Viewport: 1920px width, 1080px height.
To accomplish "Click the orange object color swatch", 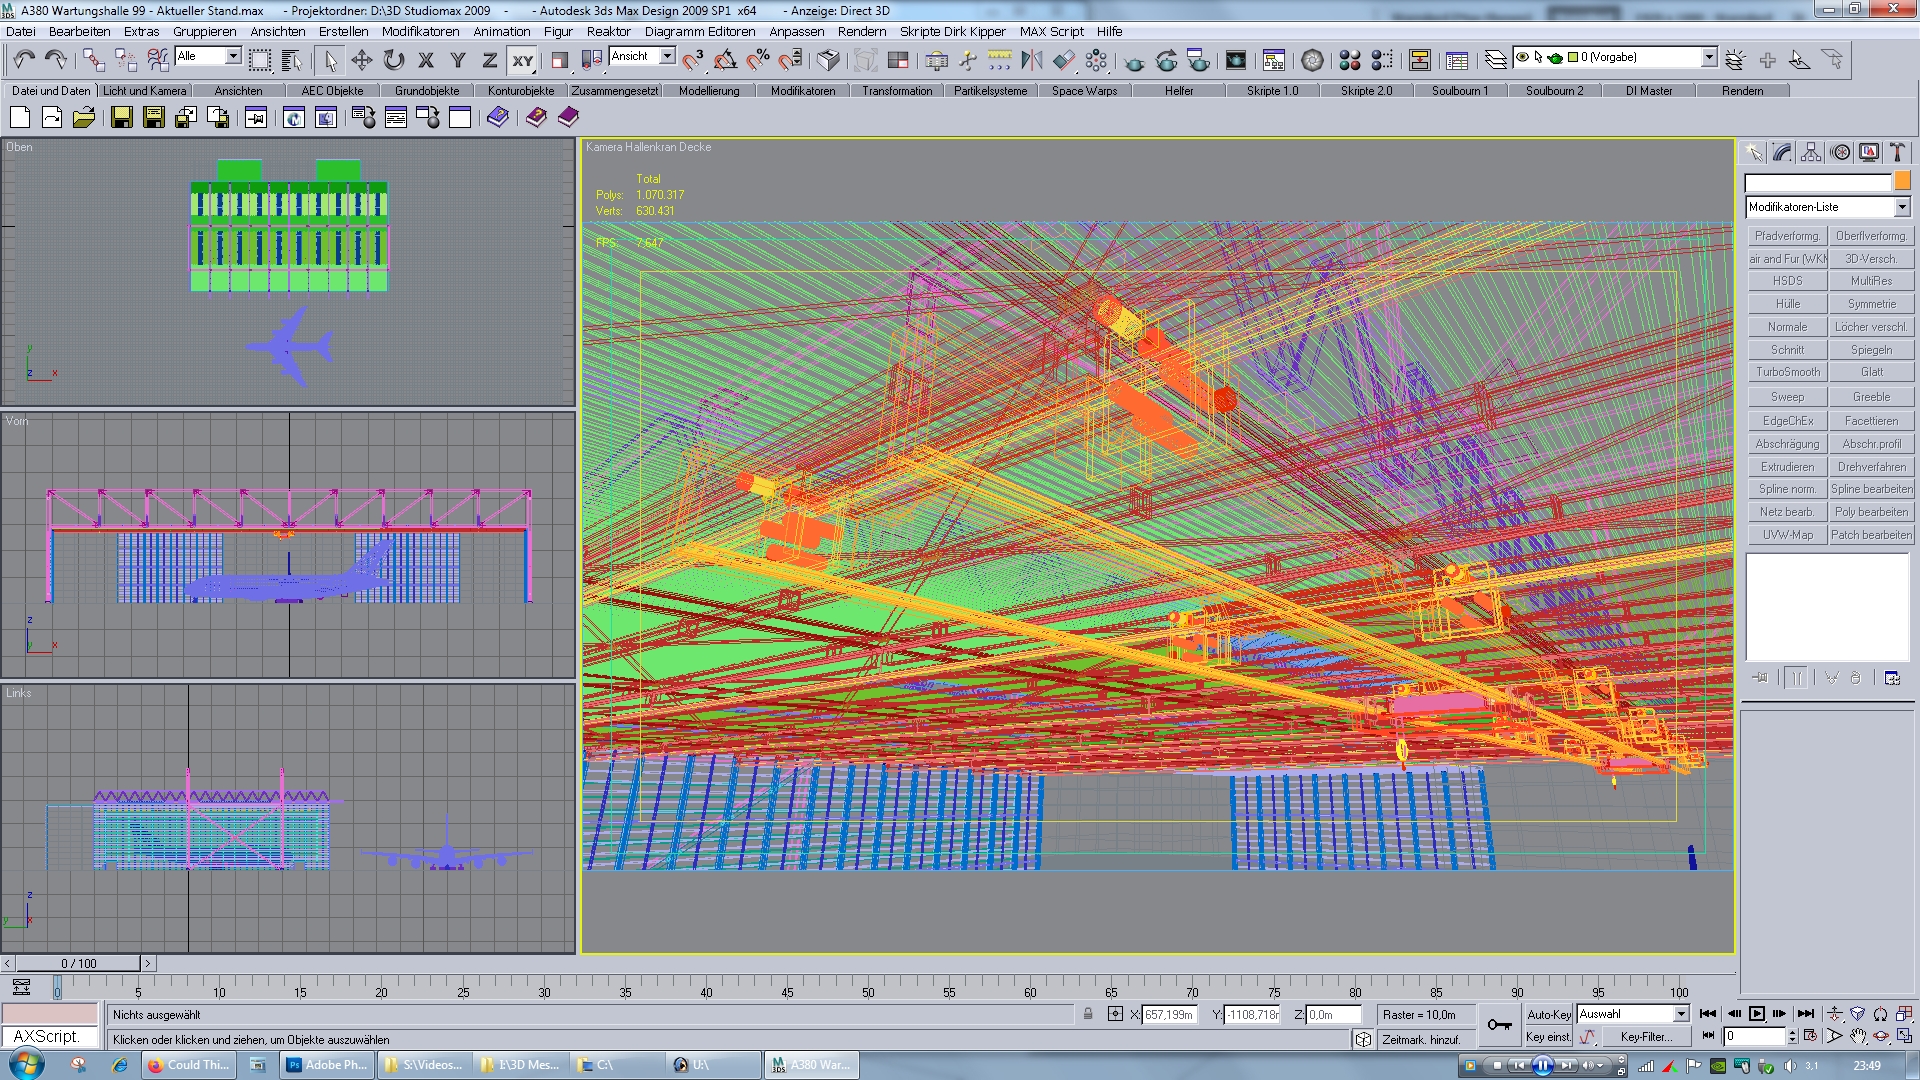I will click(1902, 181).
